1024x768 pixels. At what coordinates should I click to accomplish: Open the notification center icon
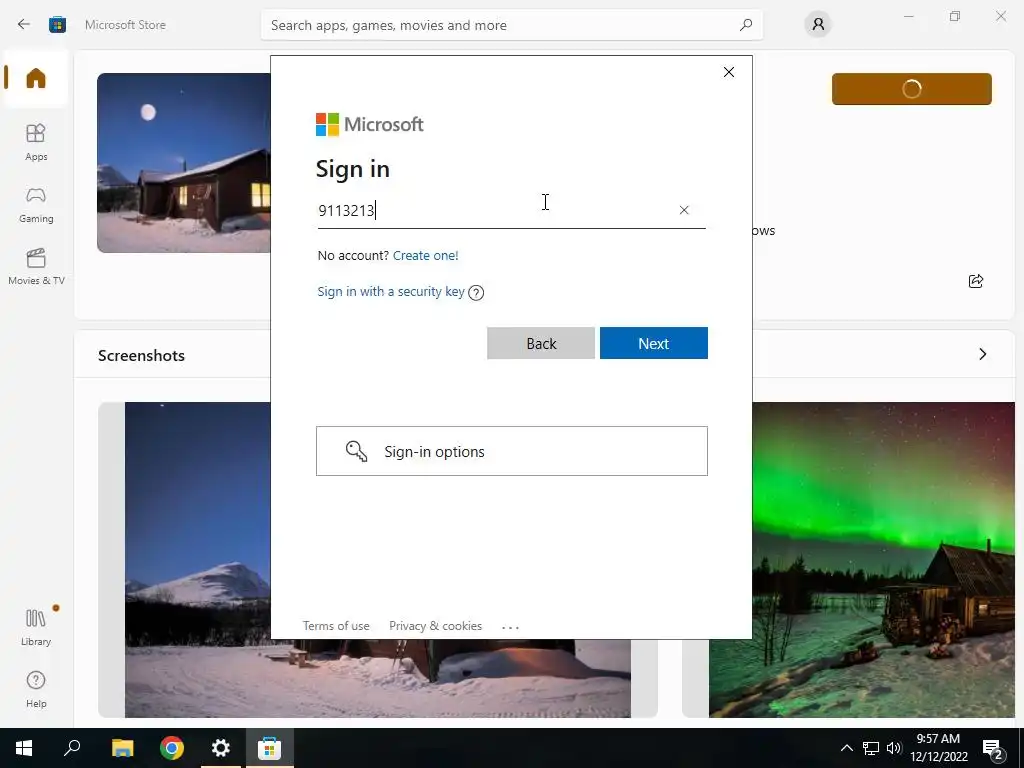click(x=993, y=749)
